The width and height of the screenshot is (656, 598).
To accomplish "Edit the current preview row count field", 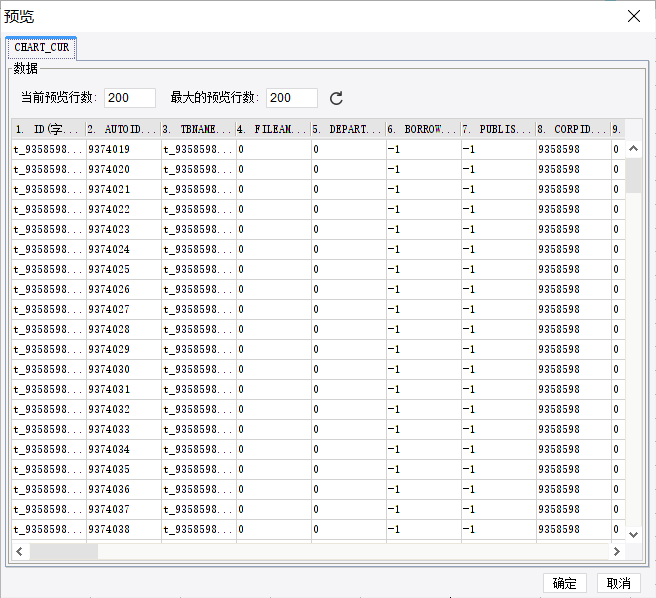I will [x=130, y=98].
